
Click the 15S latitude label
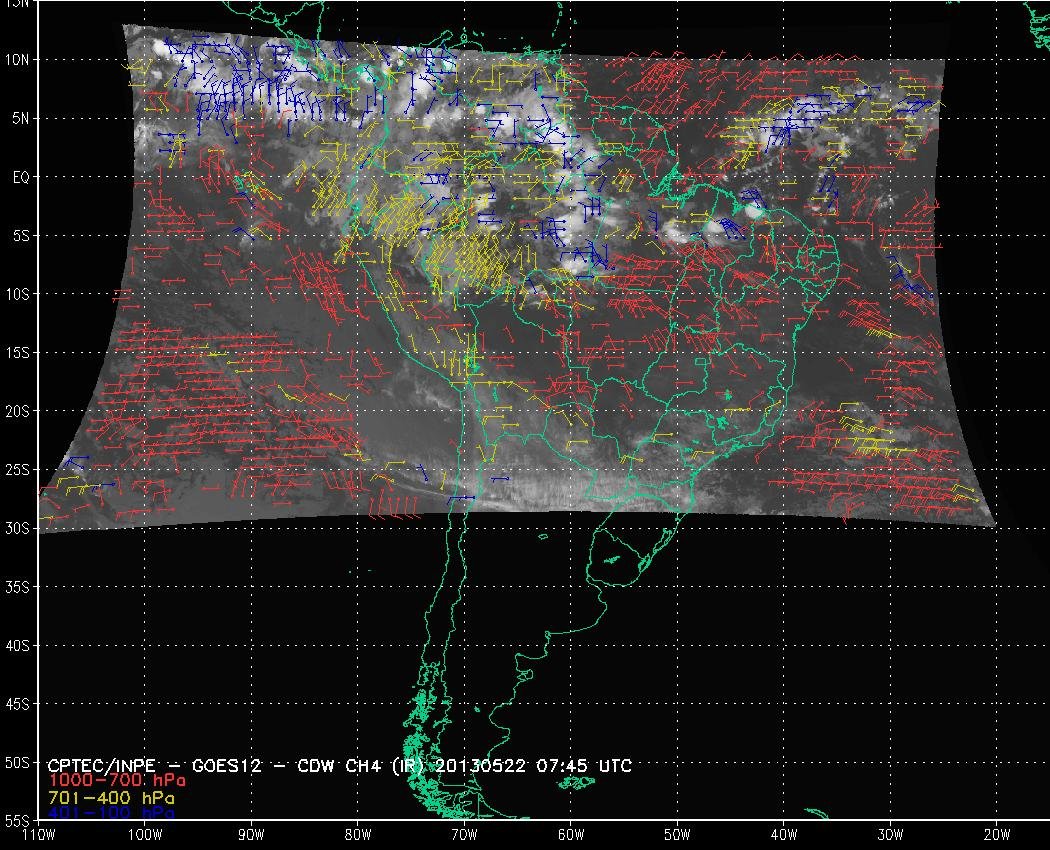pyautogui.click(x=19, y=353)
